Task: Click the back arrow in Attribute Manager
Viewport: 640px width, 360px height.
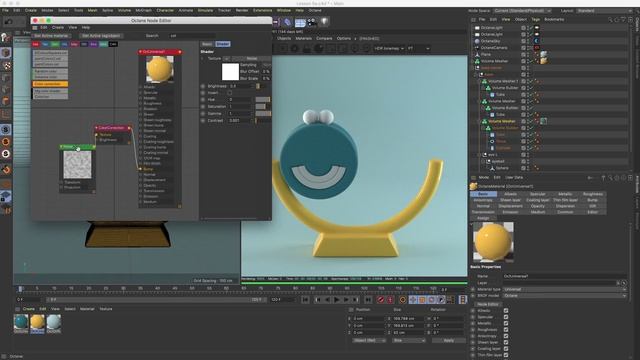Action: tap(590, 178)
